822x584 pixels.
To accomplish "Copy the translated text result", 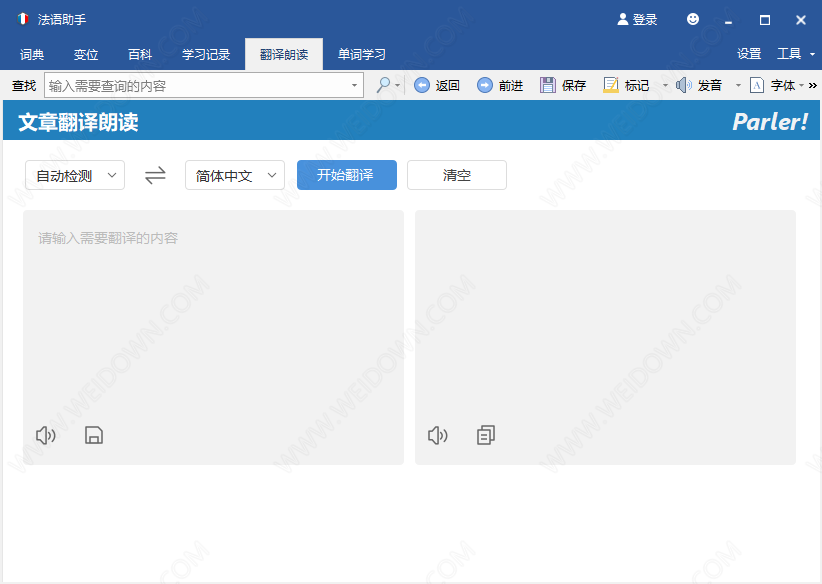I will click(x=486, y=435).
